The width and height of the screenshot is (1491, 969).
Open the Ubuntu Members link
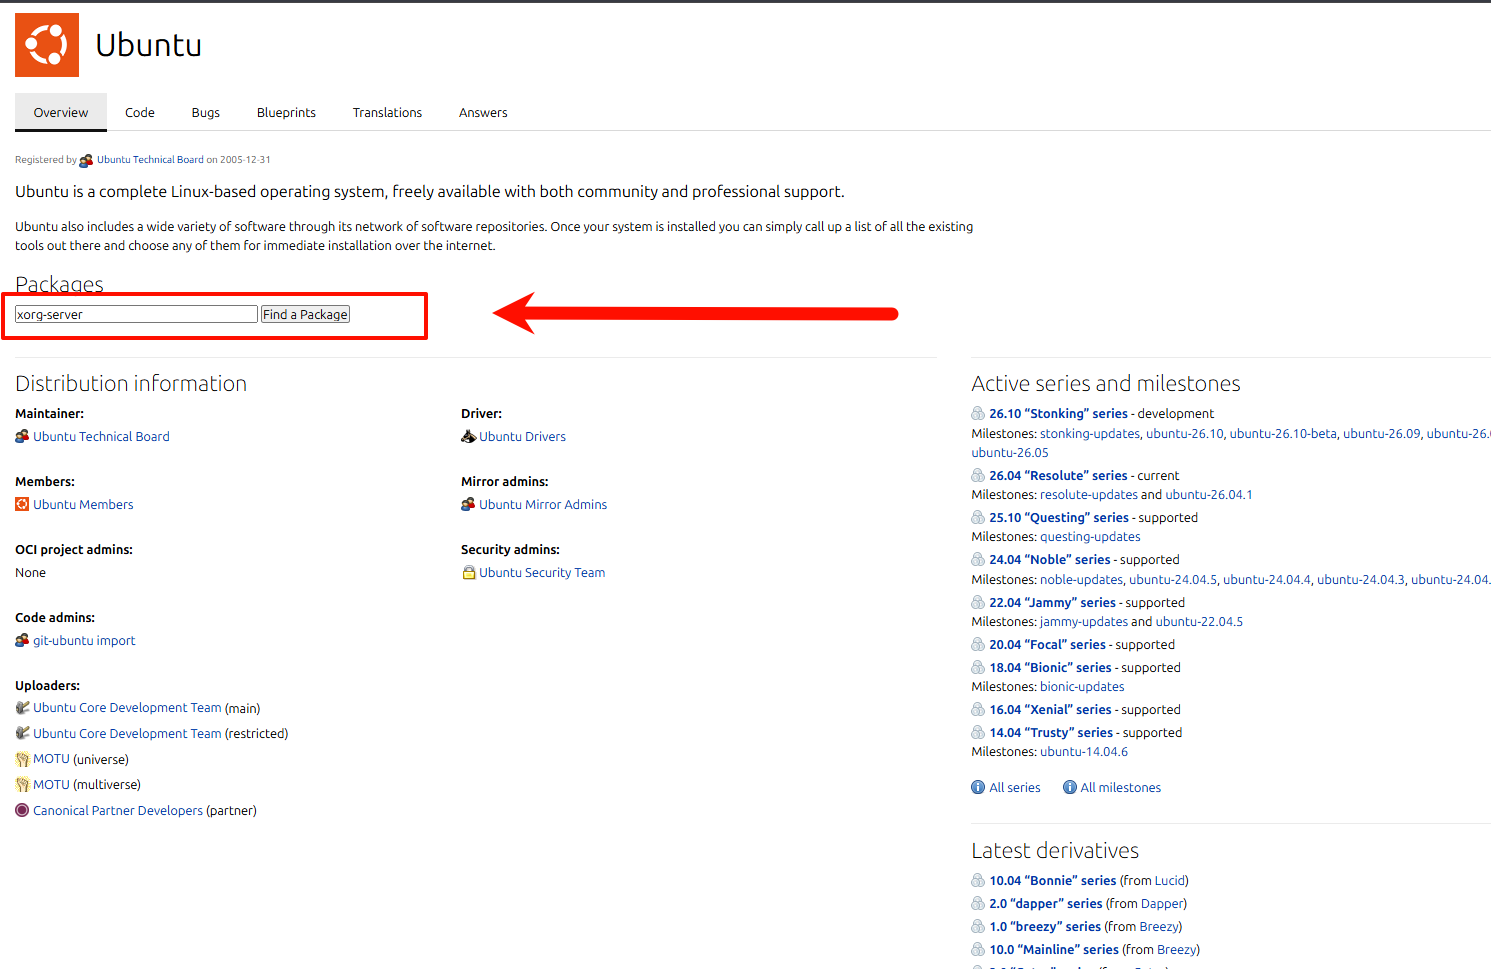(83, 504)
